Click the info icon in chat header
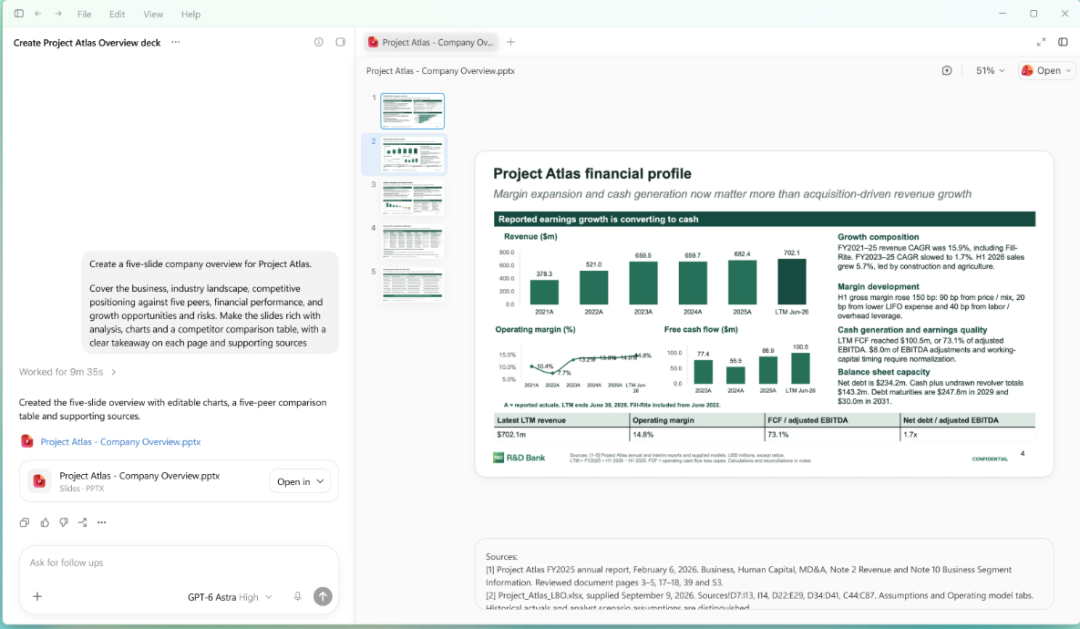The width and height of the screenshot is (1080, 629). pos(319,42)
